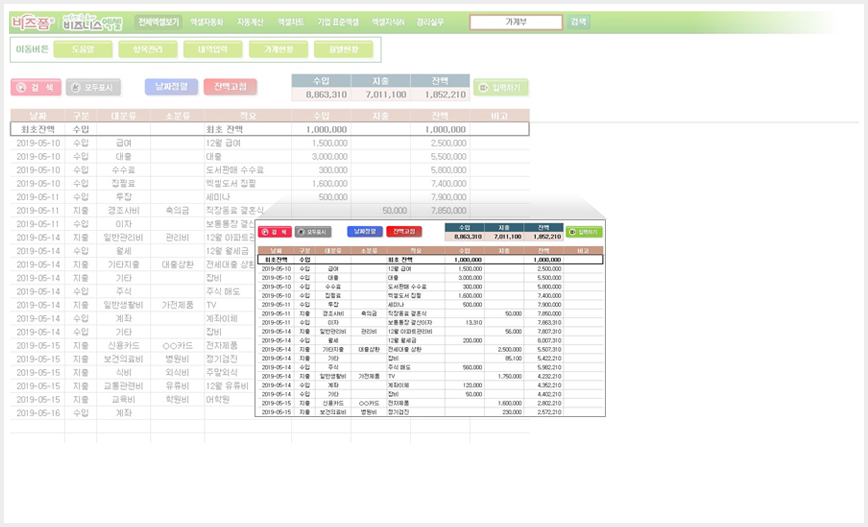868x527 pixels.
Task: Select the 축의금 cell in the main sheet
Action: click(x=177, y=210)
